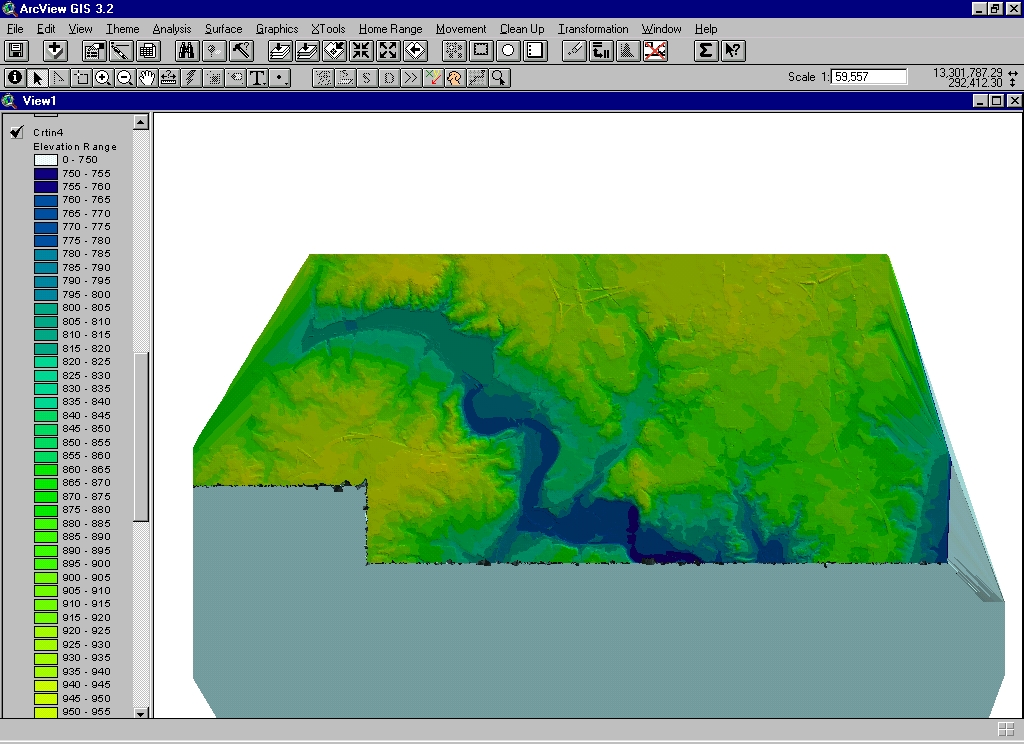Select the Zoom In magnifier tool
The height and width of the screenshot is (744, 1024).
click(103, 78)
